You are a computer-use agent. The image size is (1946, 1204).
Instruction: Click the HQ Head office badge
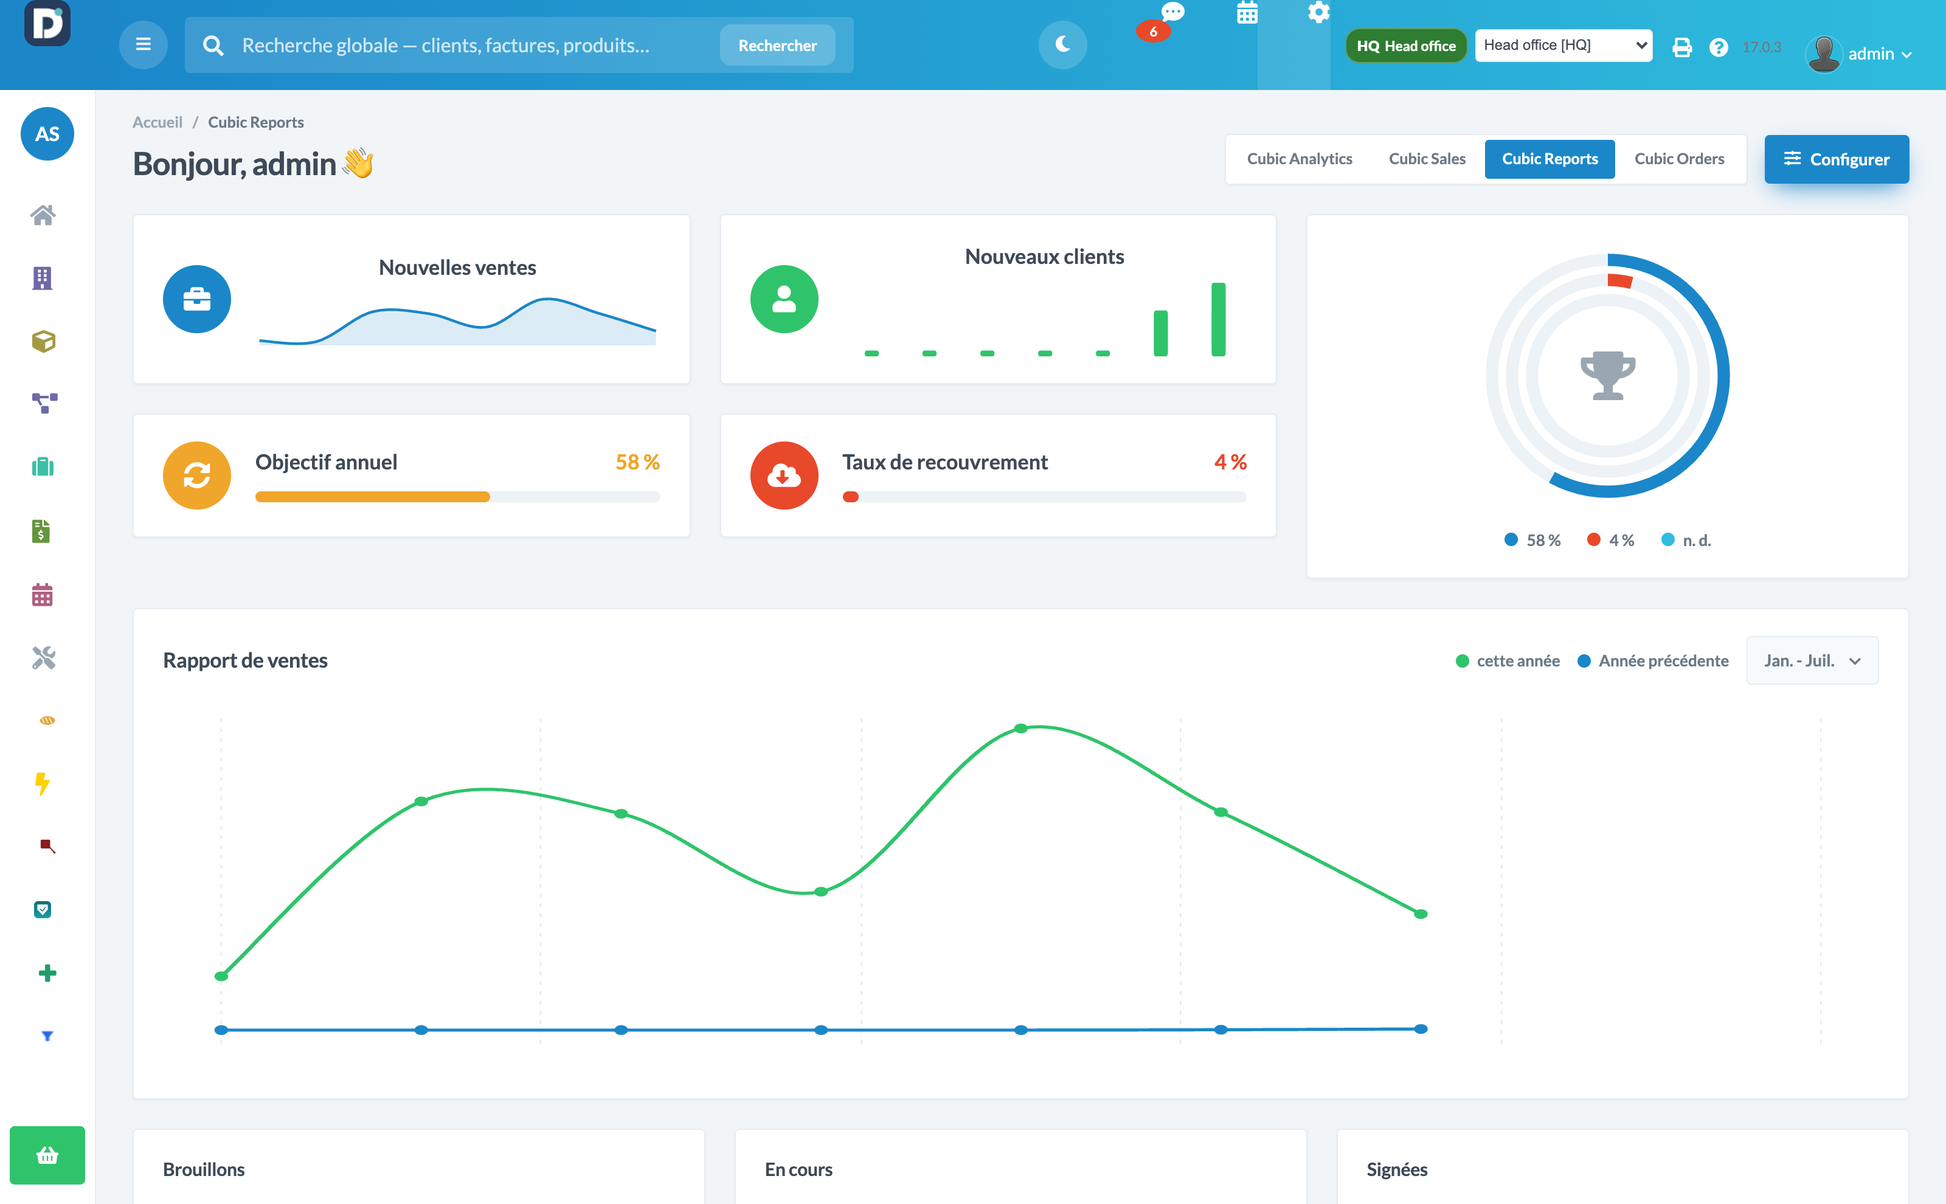(x=1405, y=46)
